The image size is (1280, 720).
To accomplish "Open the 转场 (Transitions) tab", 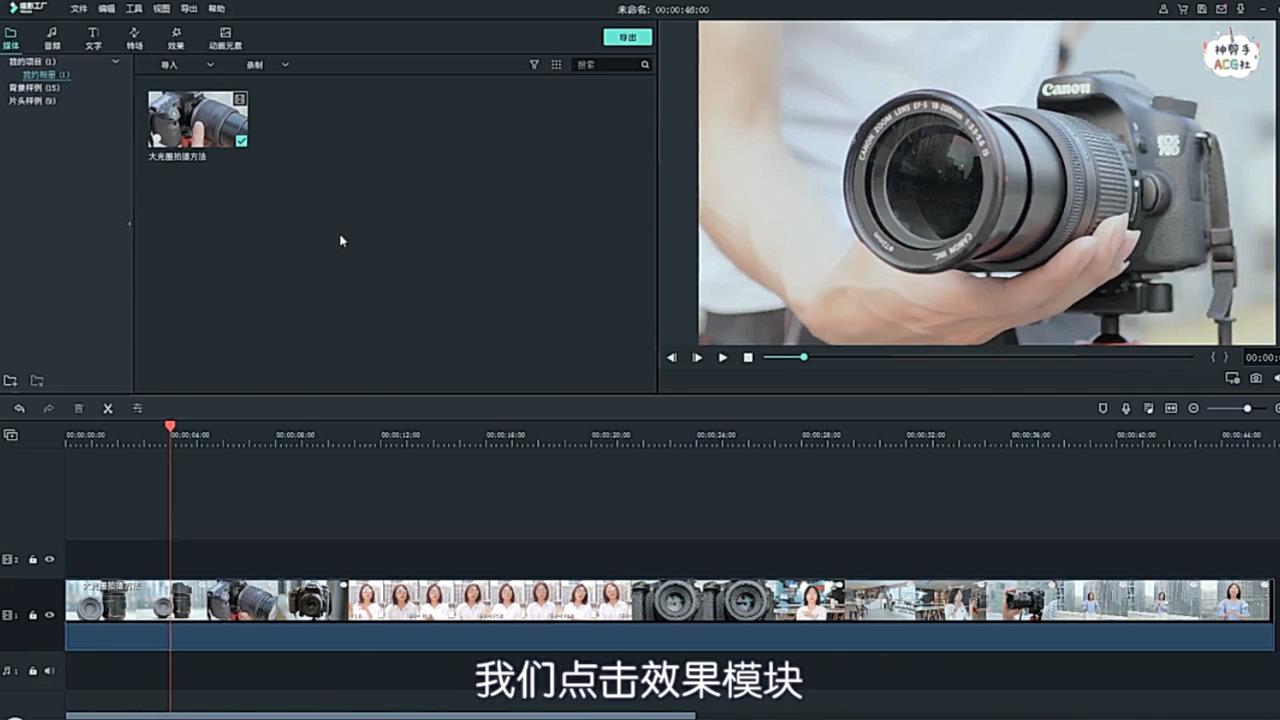I will point(134,38).
